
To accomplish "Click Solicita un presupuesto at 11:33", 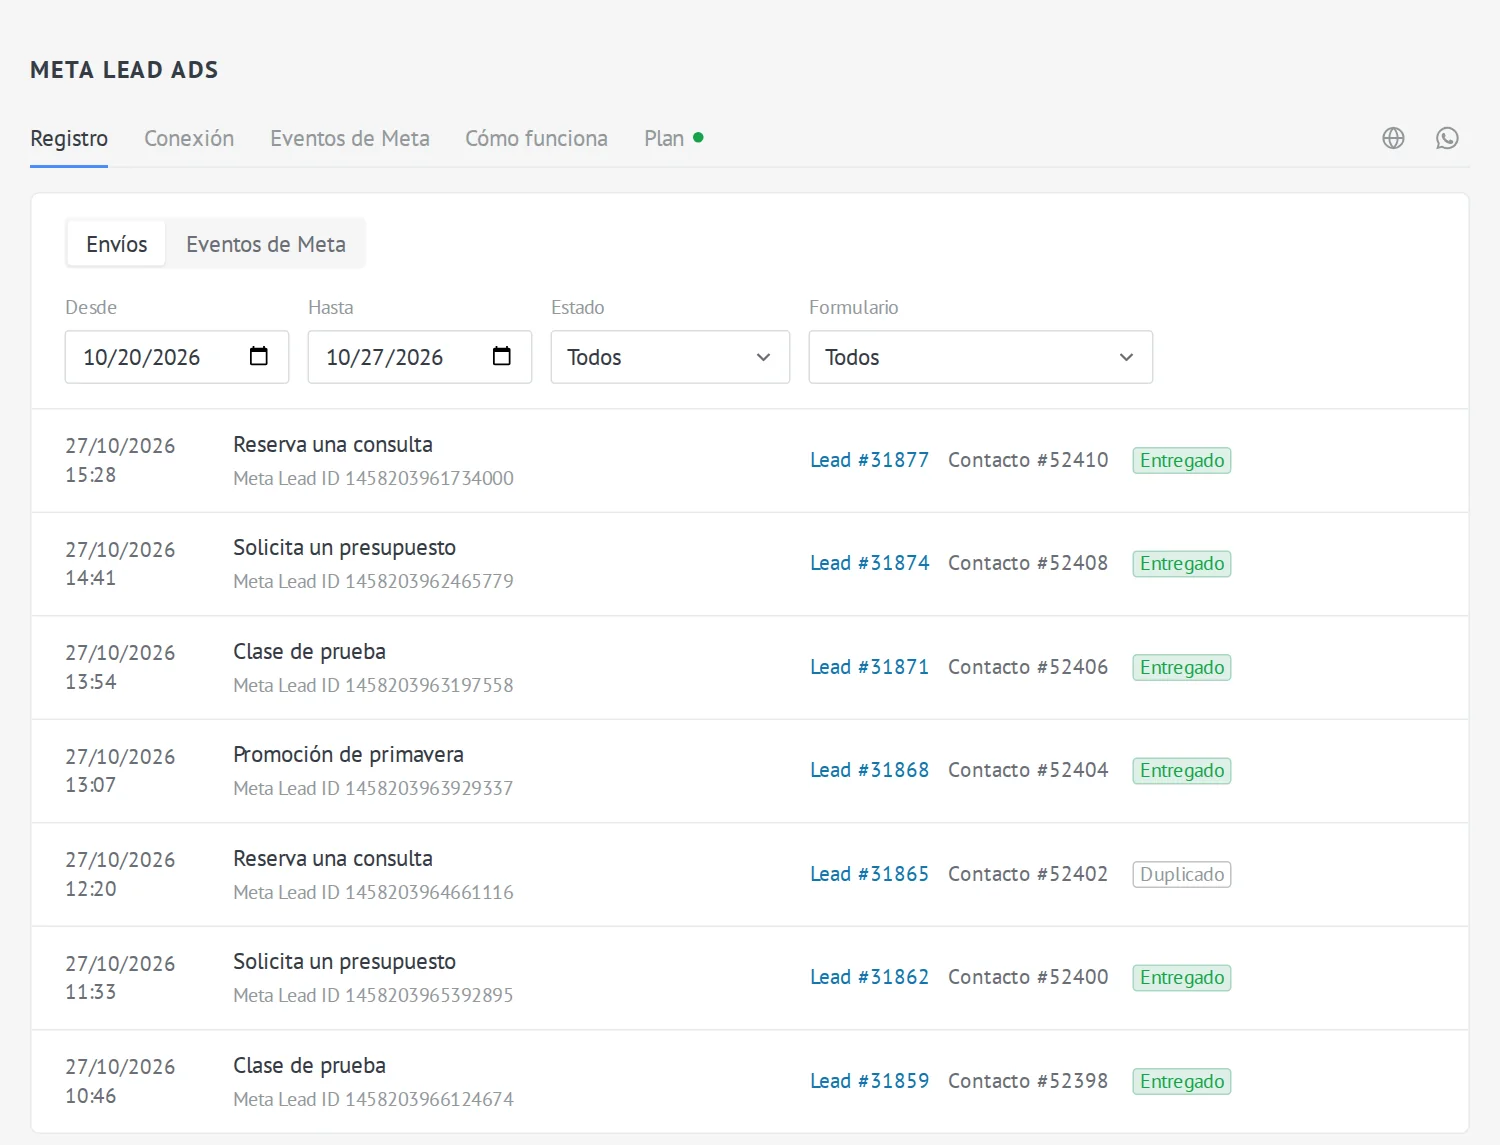I will tap(344, 962).
